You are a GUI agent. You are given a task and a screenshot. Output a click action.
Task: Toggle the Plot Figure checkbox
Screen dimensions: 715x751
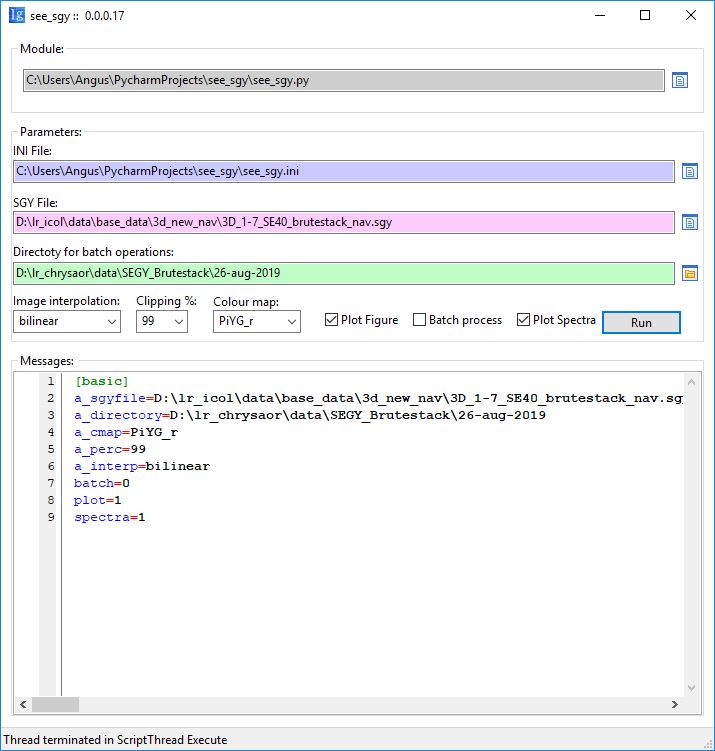(332, 320)
